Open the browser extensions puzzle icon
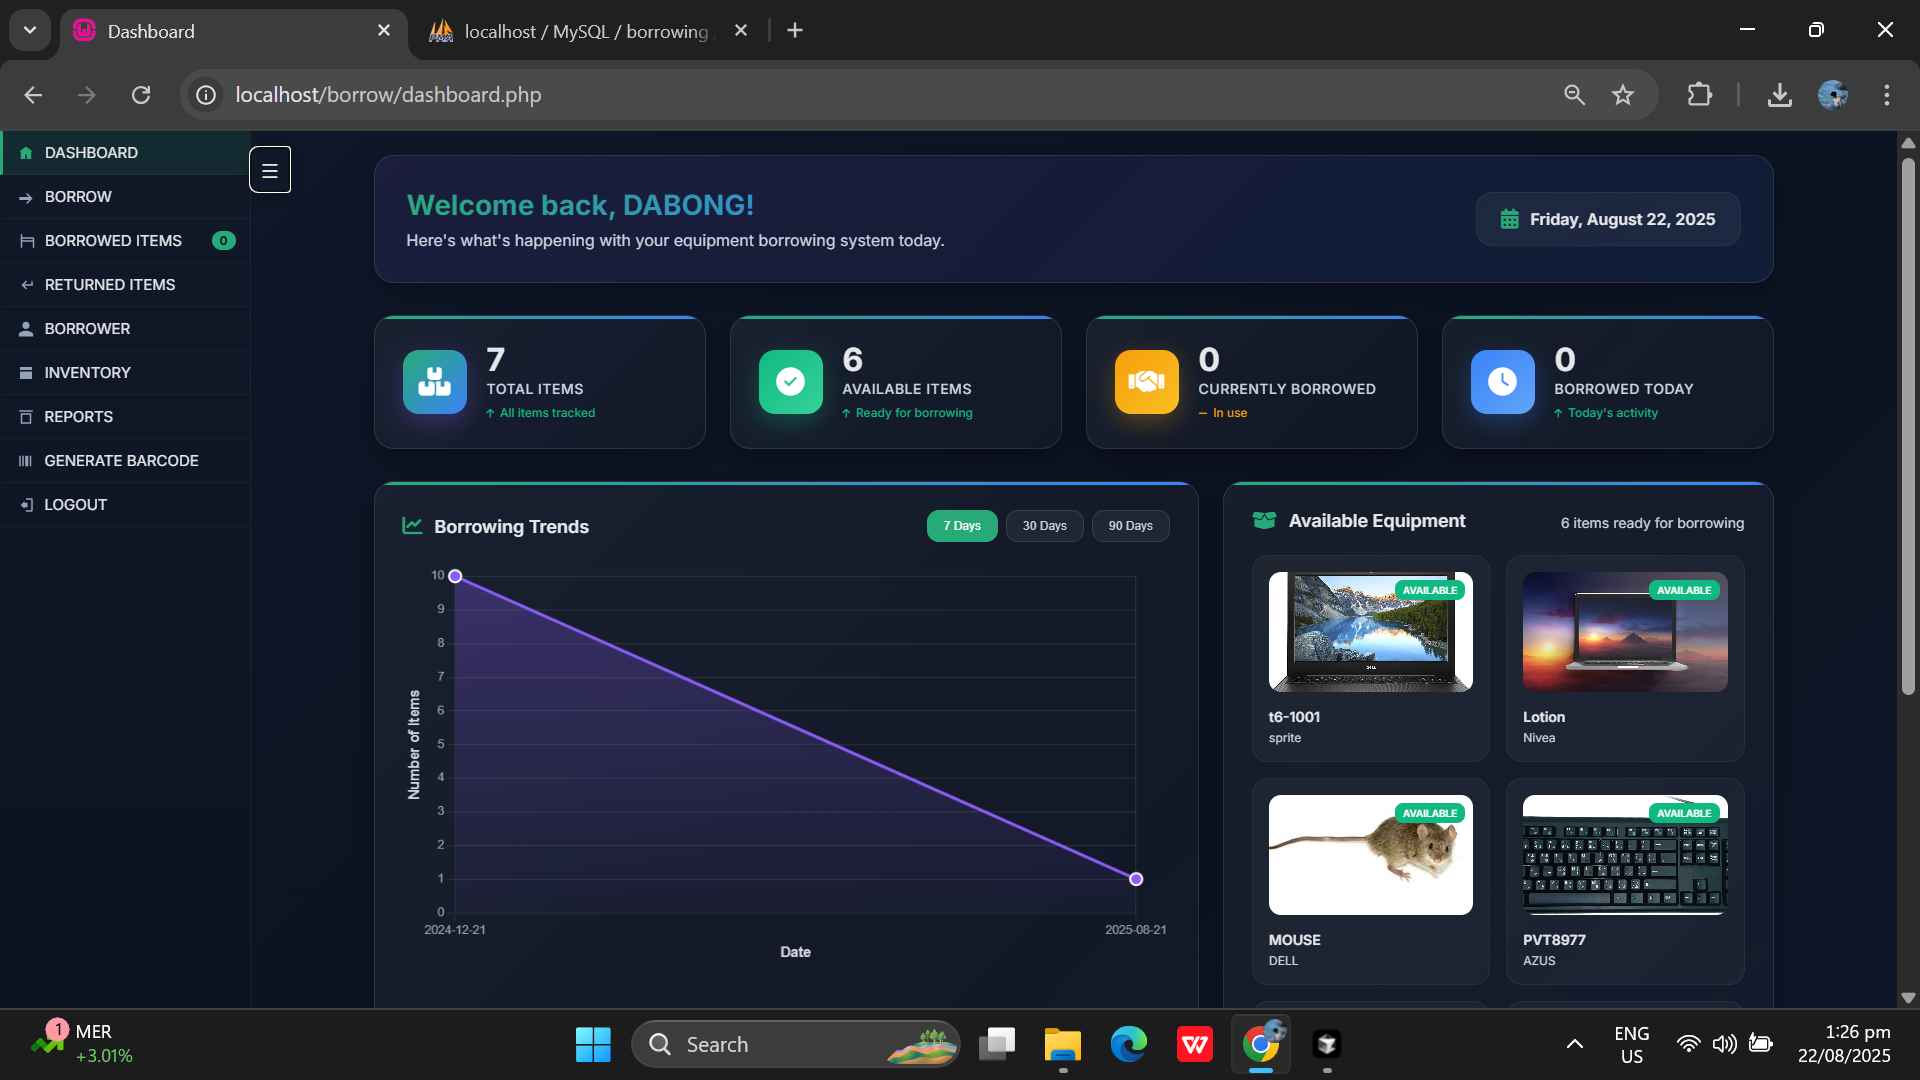This screenshot has width=1920, height=1080. click(1699, 95)
